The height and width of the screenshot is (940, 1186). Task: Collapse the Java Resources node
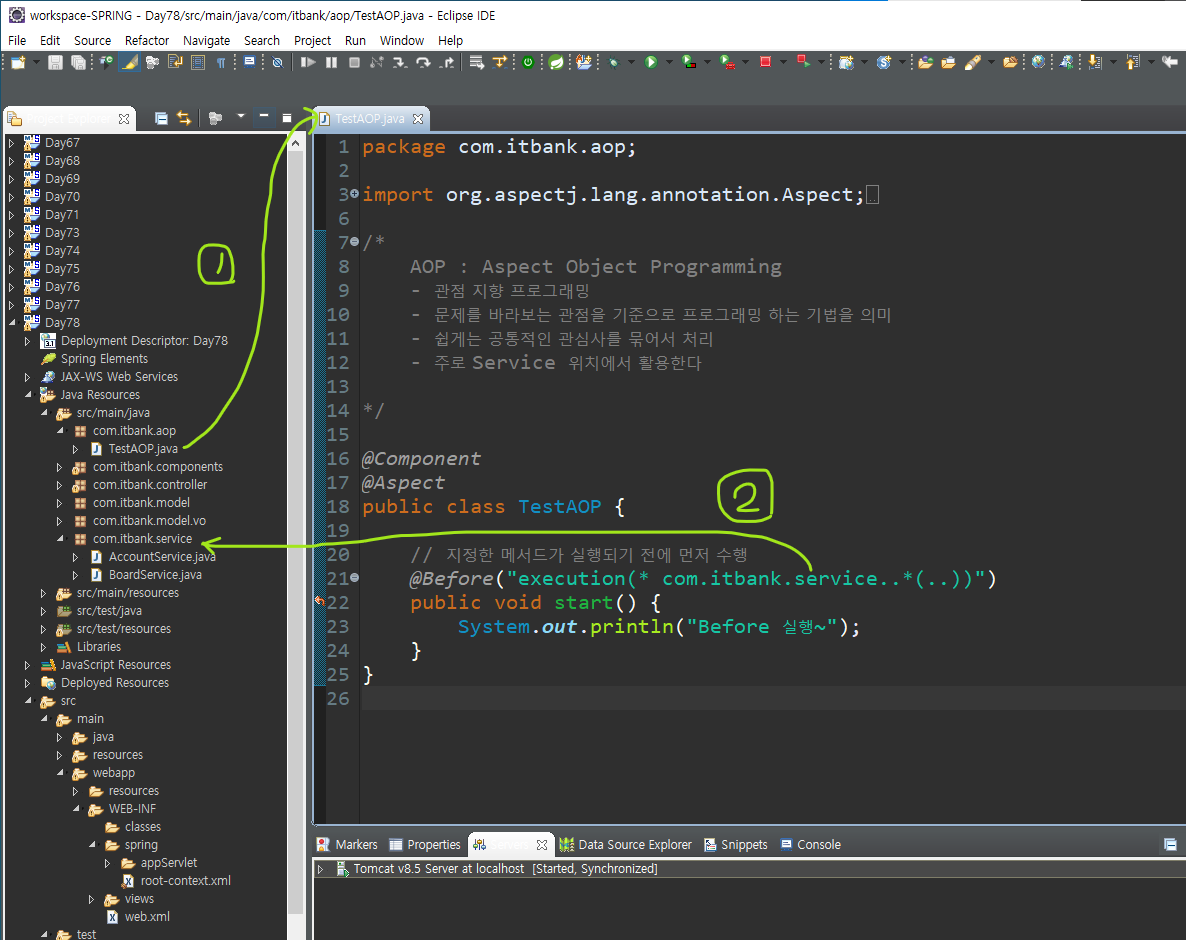pyautogui.click(x=28, y=395)
